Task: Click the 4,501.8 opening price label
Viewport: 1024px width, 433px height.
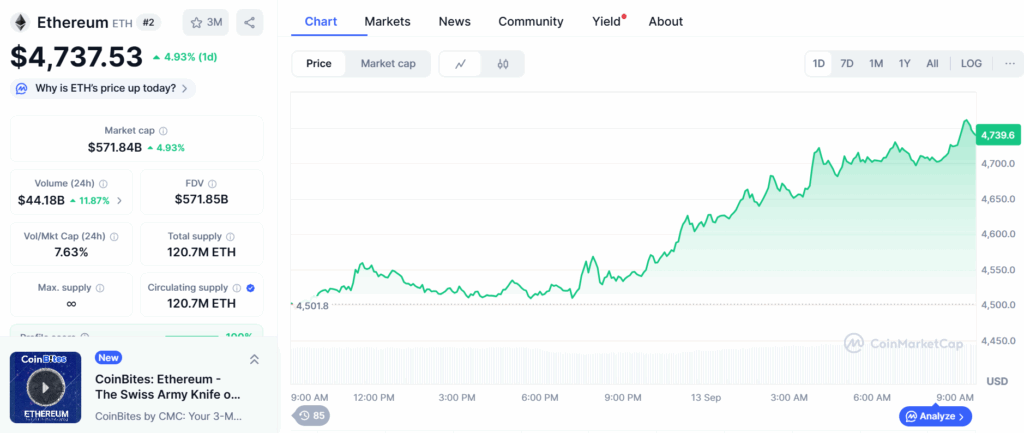Action: click(x=312, y=305)
